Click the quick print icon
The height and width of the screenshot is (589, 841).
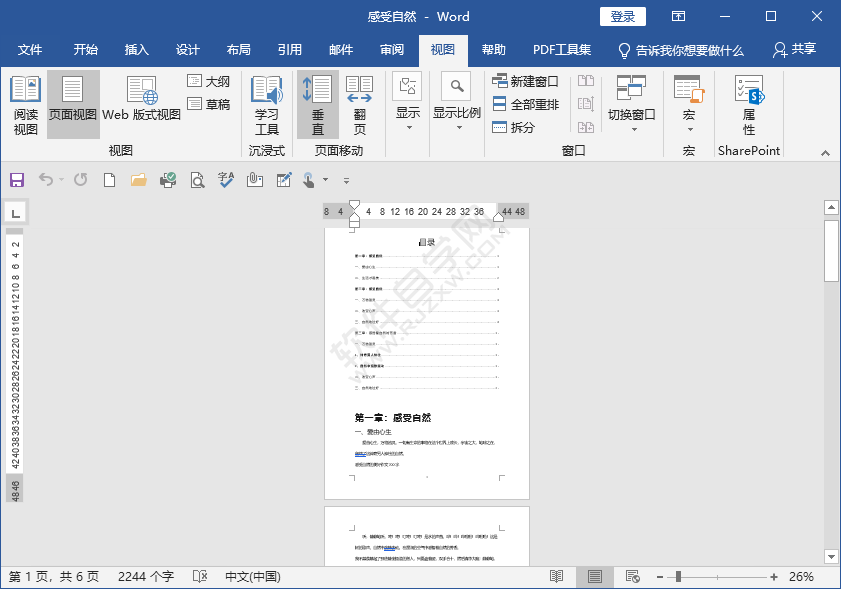tap(168, 180)
